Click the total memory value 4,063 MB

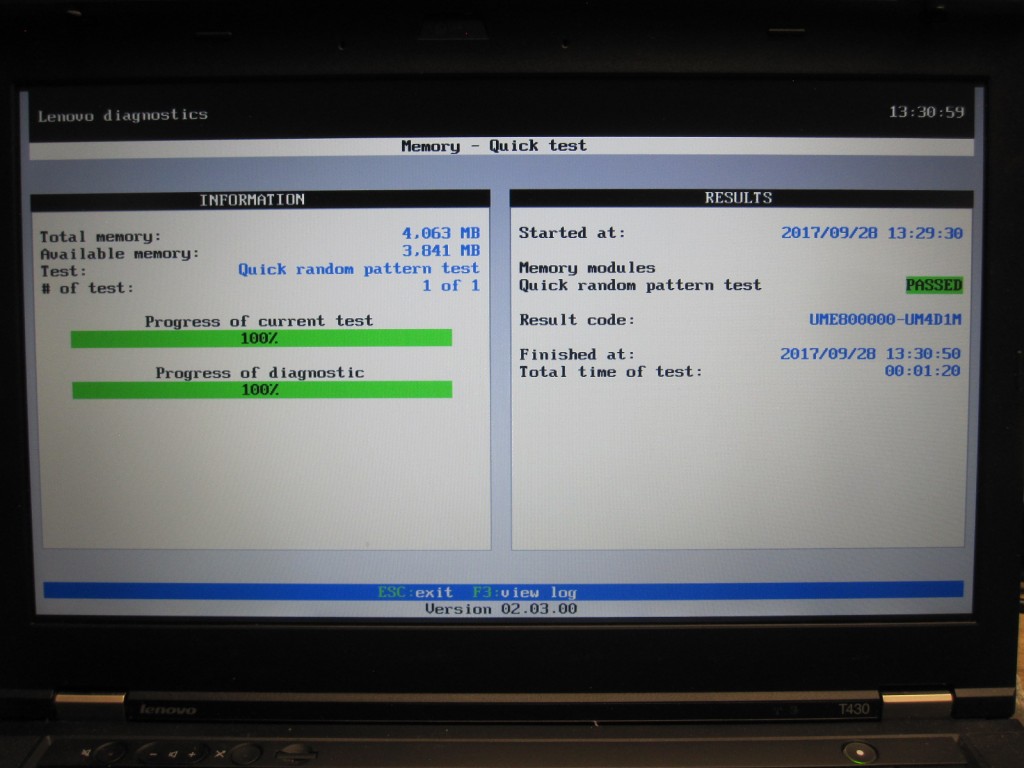click(441, 233)
